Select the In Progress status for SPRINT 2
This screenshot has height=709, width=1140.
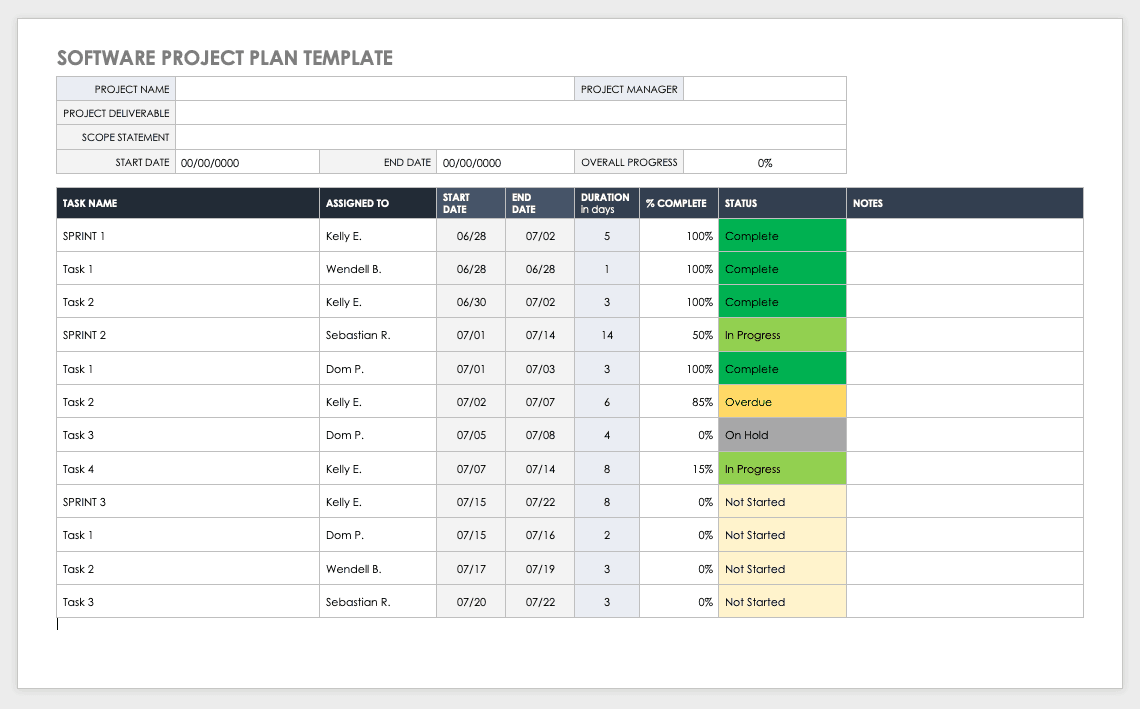(782, 335)
